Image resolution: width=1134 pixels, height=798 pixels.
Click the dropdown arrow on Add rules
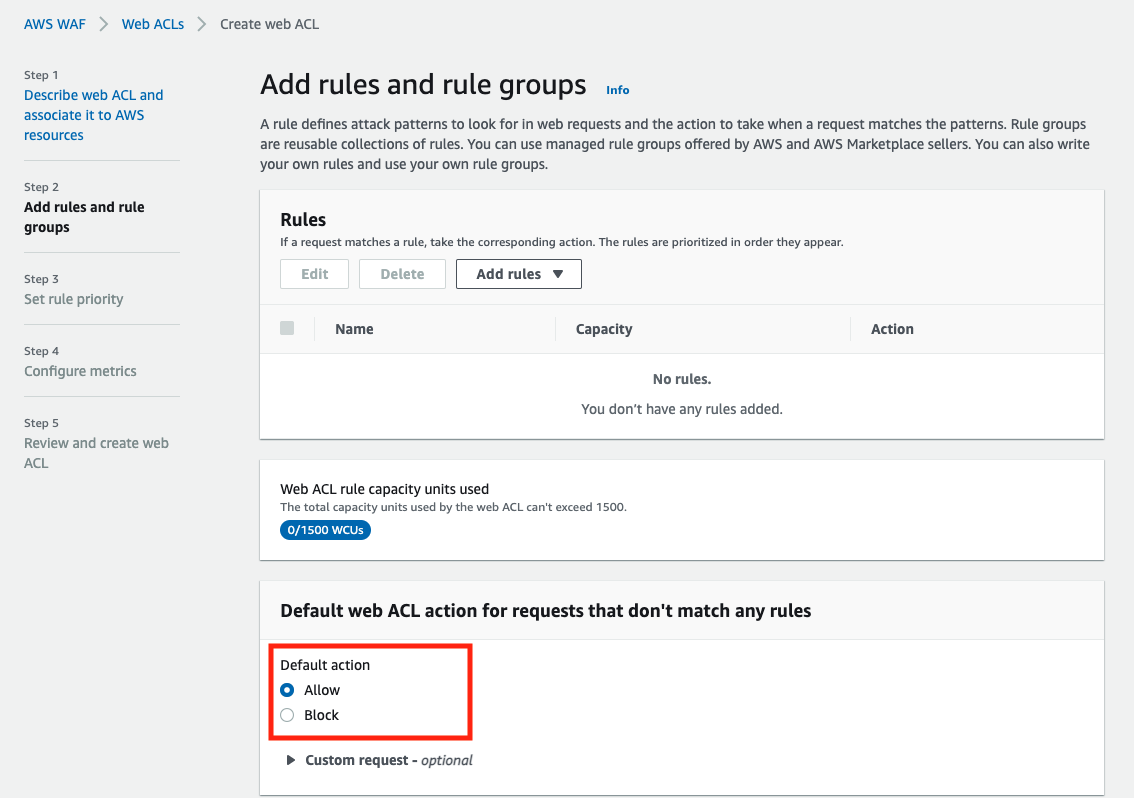point(558,274)
